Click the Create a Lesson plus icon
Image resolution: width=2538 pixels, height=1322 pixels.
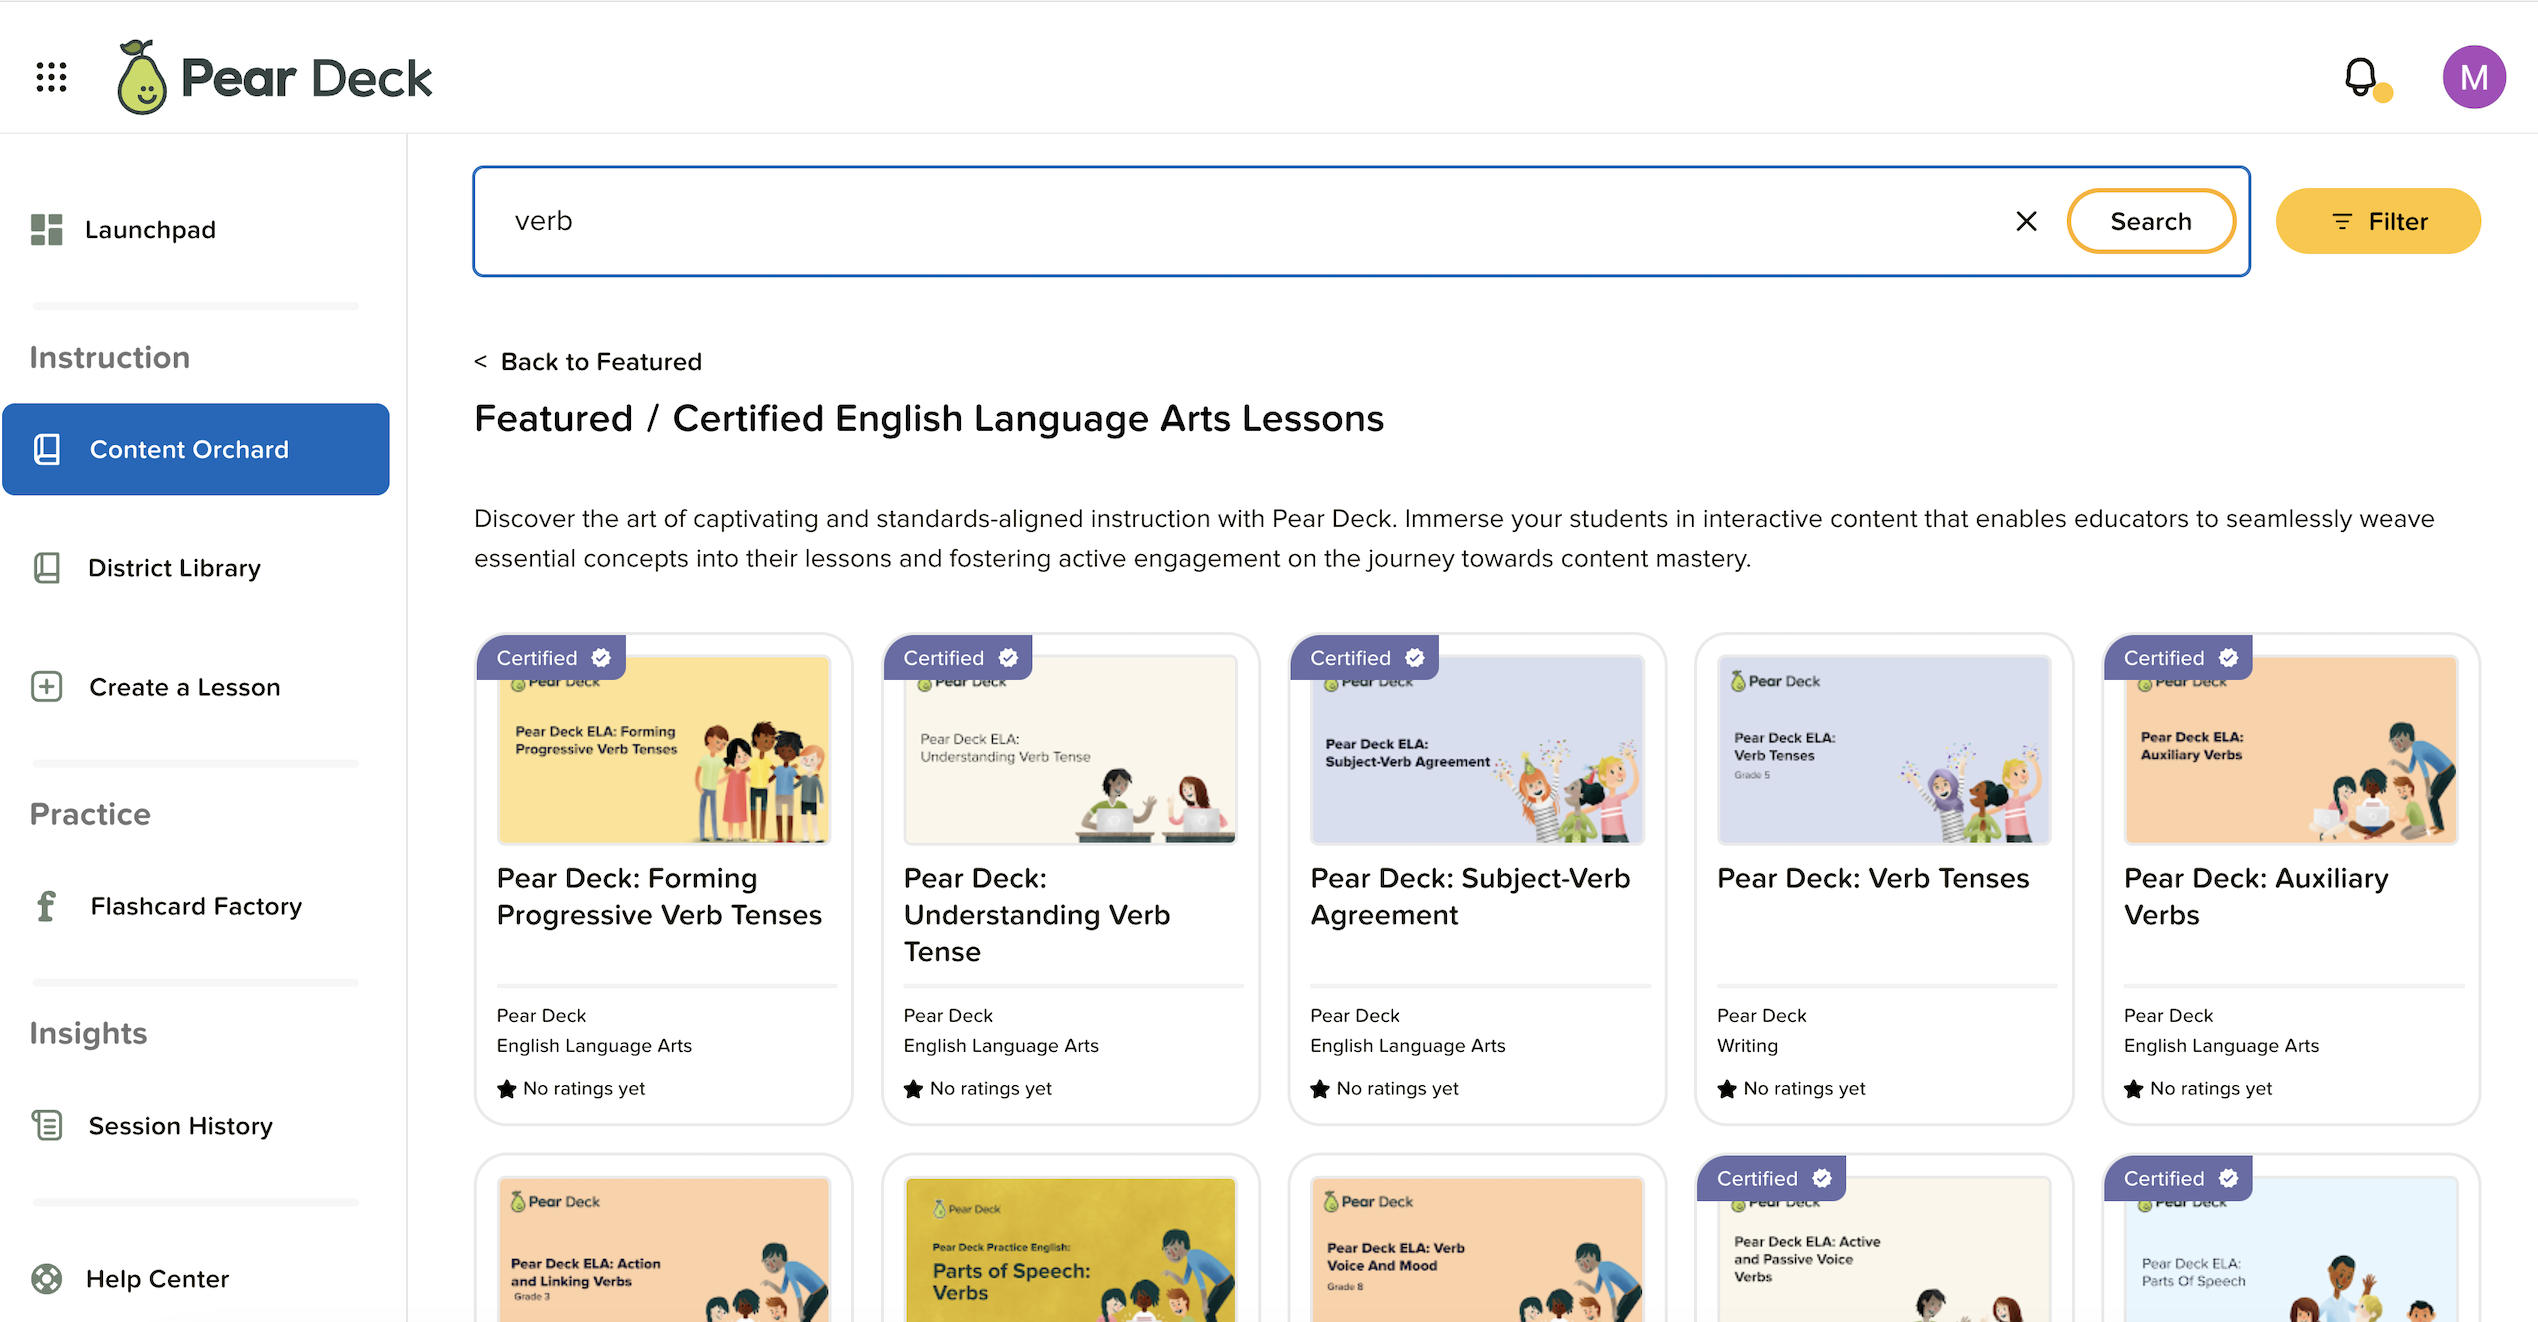point(45,686)
